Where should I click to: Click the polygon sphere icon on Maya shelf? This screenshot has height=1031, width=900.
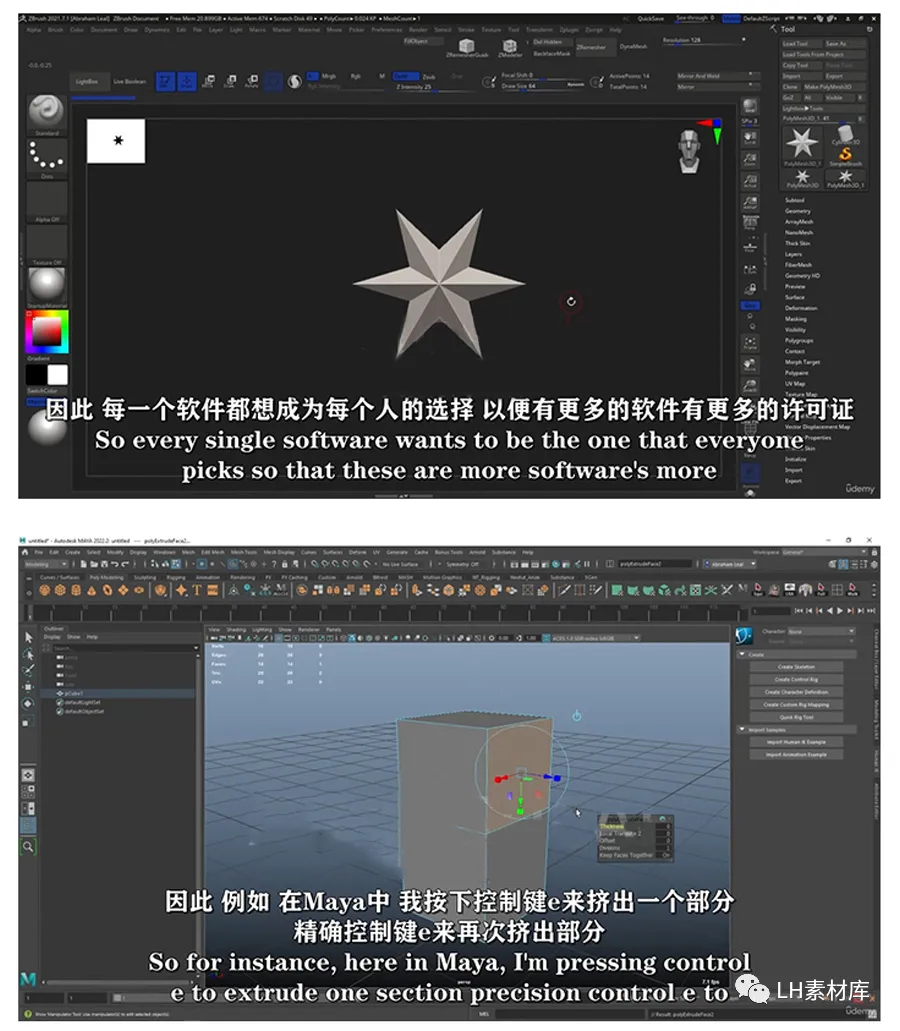45,590
